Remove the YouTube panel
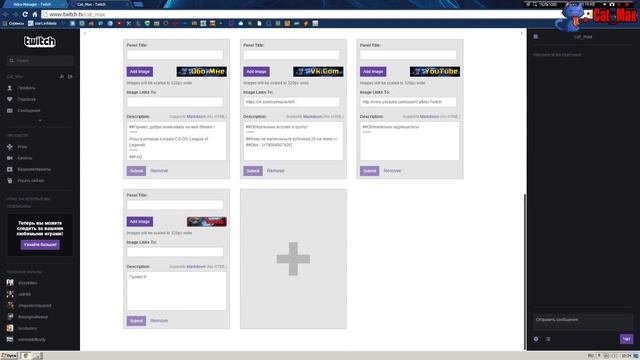640x360 pixels. click(x=392, y=171)
